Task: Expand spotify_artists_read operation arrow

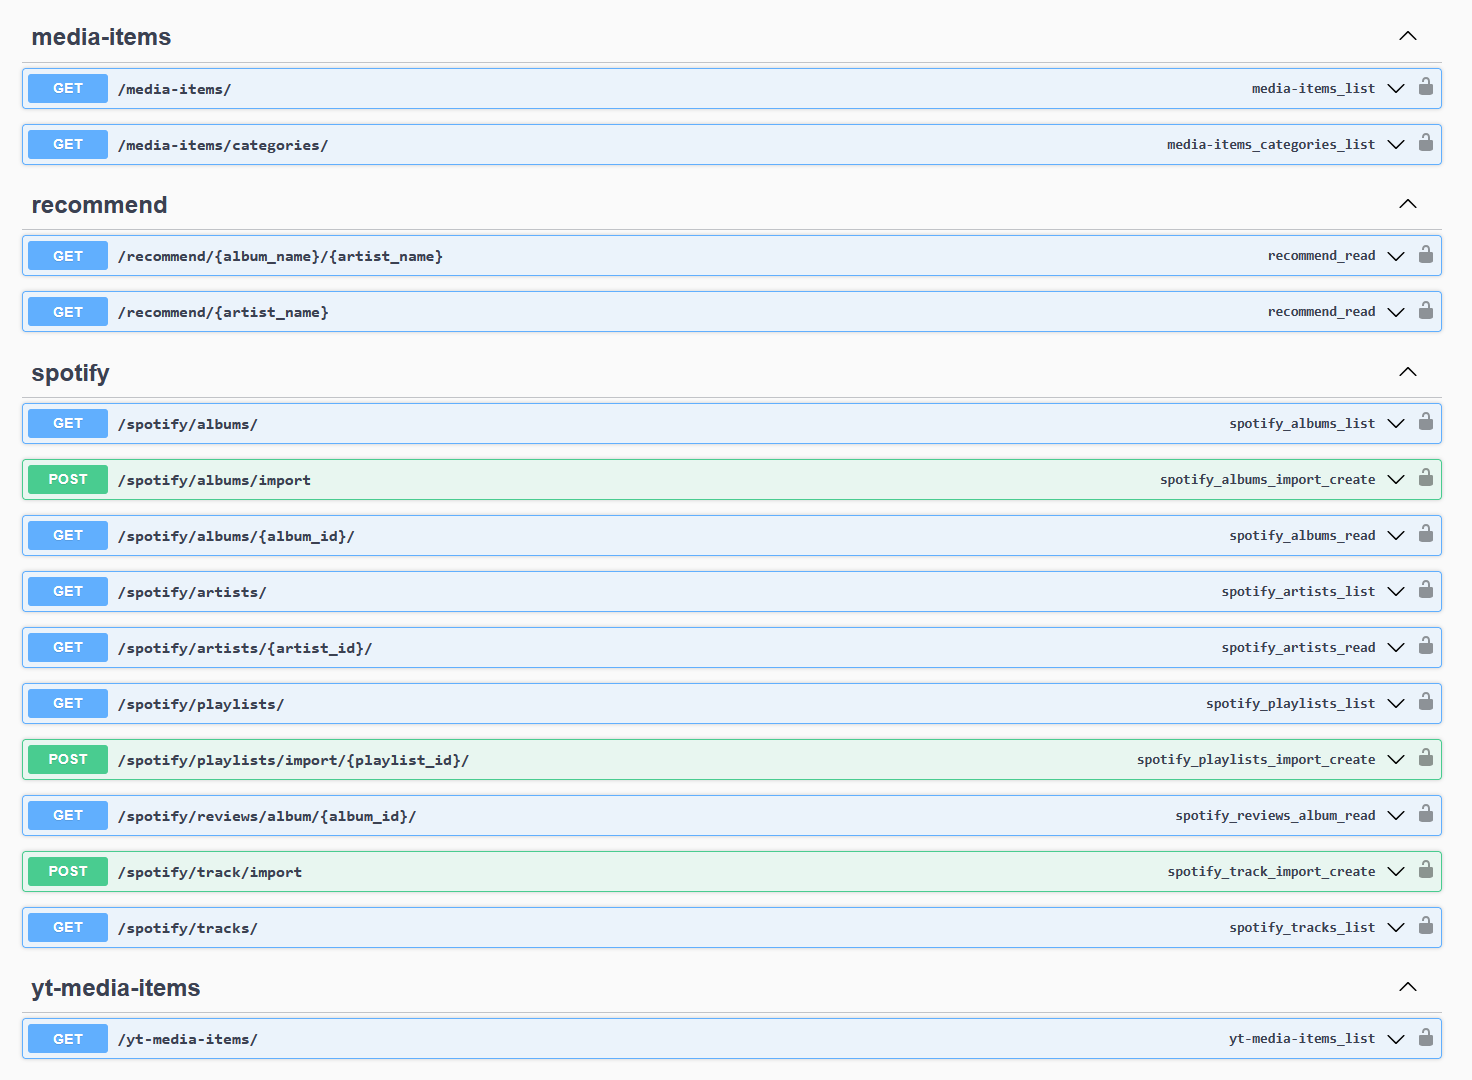Action: [x=1396, y=647]
